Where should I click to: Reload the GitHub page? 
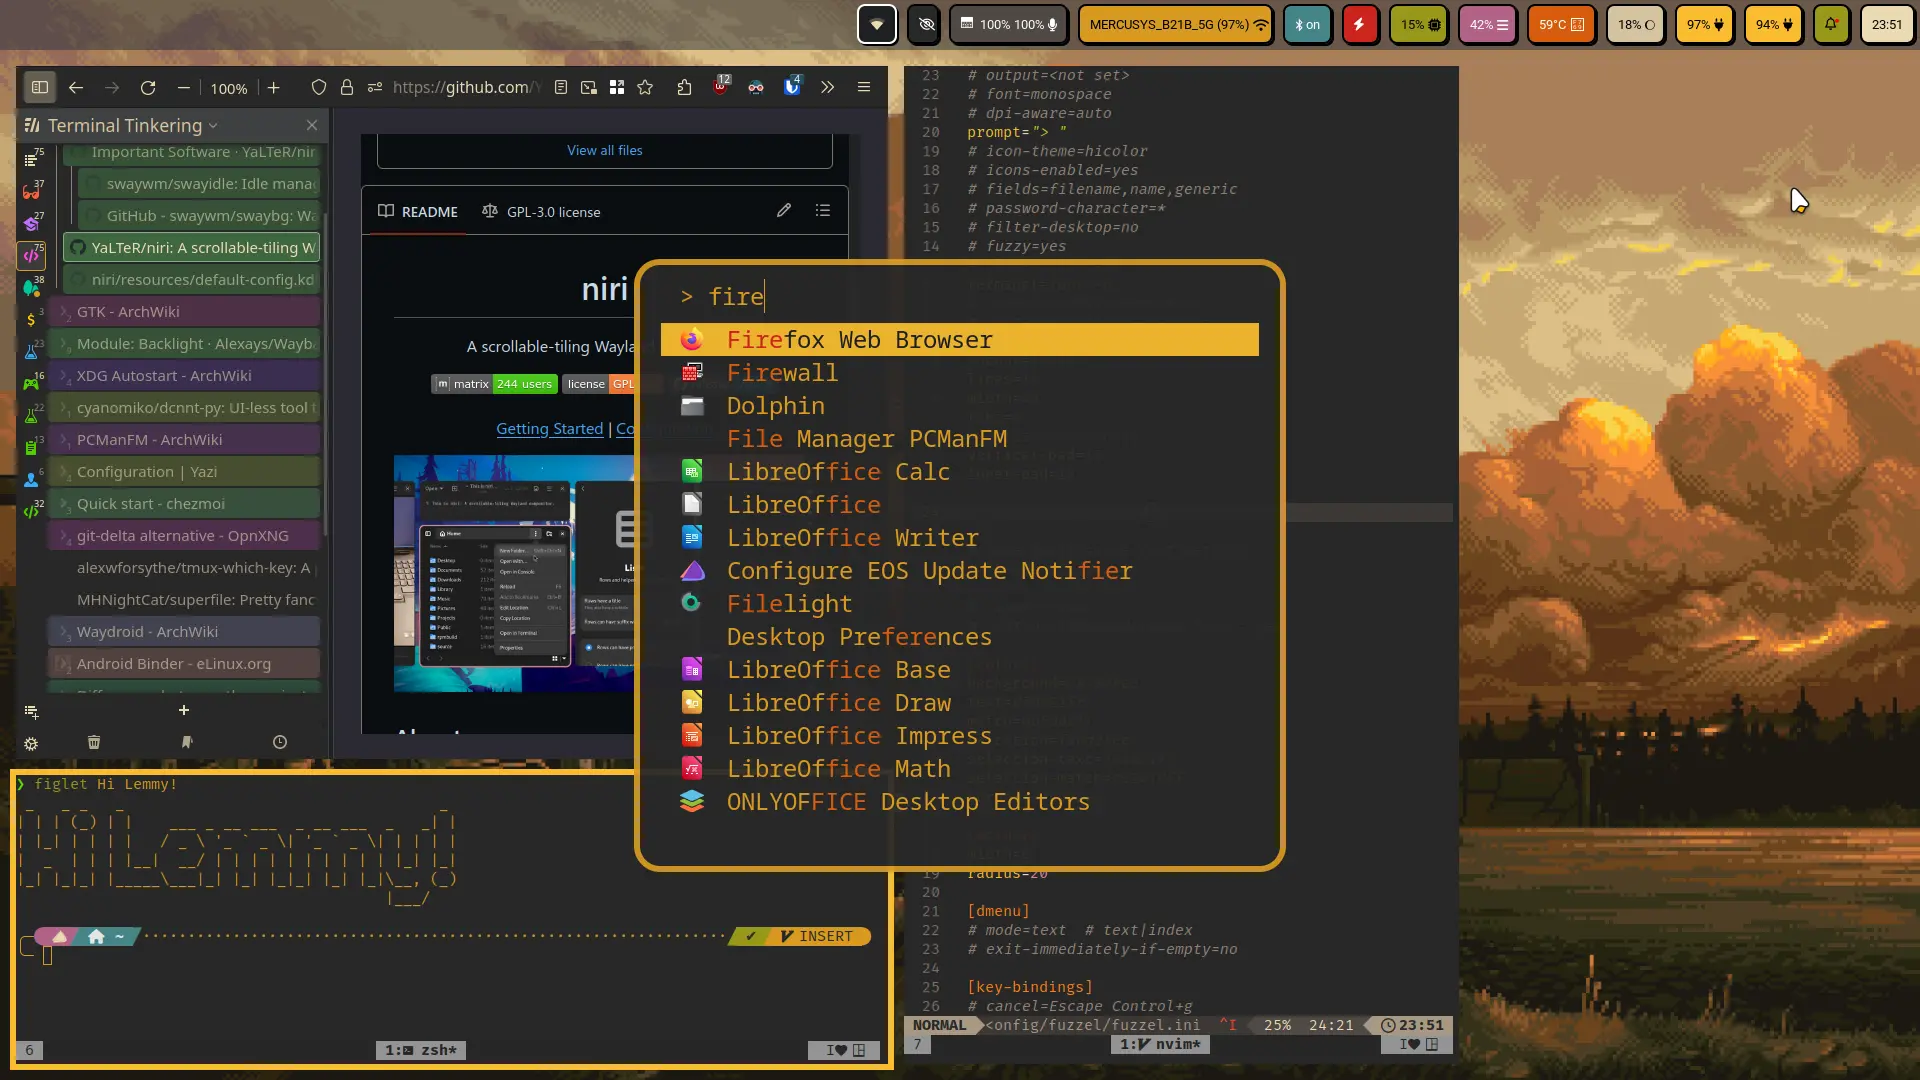point(148,88)
